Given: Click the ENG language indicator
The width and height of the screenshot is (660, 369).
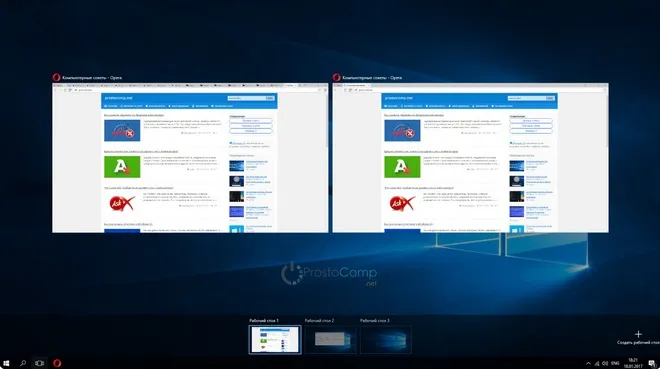Looking at the screenshot, I should 615,364.
